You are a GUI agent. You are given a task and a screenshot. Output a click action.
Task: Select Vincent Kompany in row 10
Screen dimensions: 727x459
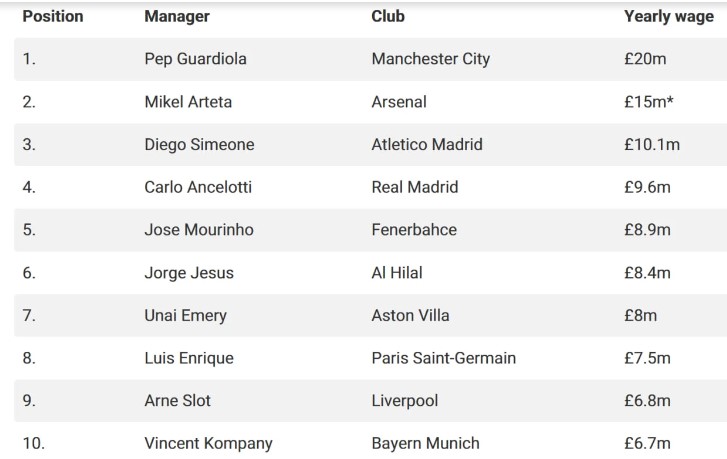point(208,443)
